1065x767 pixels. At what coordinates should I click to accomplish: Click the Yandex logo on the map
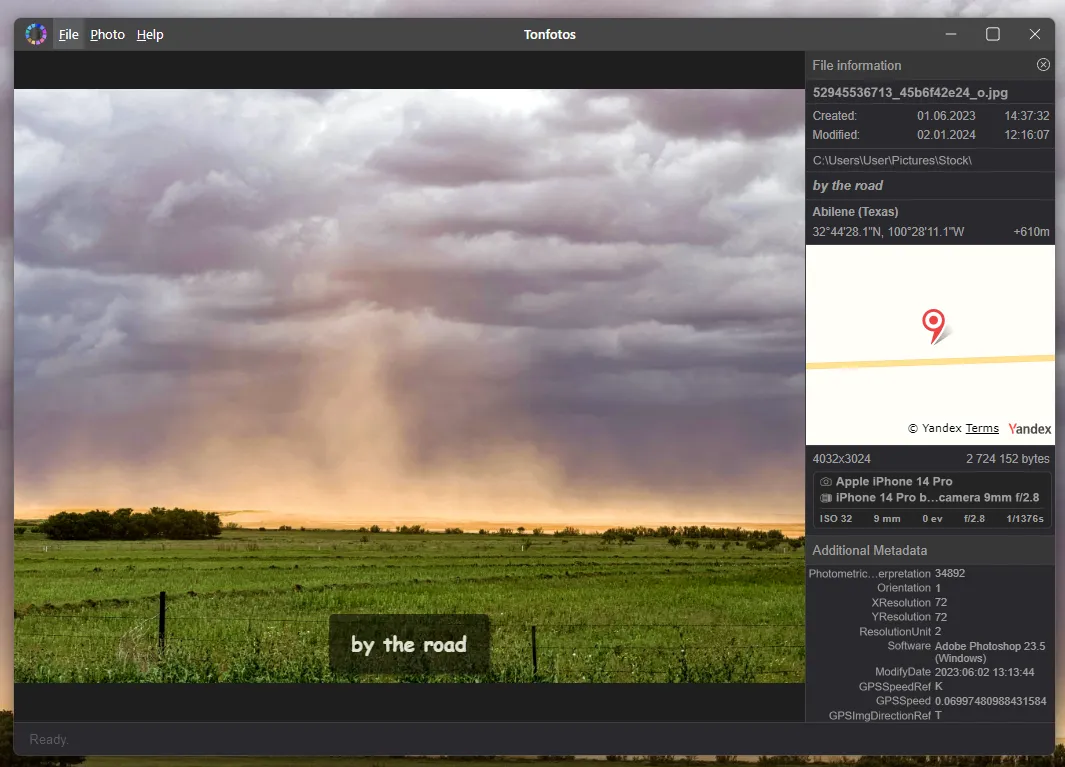click(x=1030, y=429)
